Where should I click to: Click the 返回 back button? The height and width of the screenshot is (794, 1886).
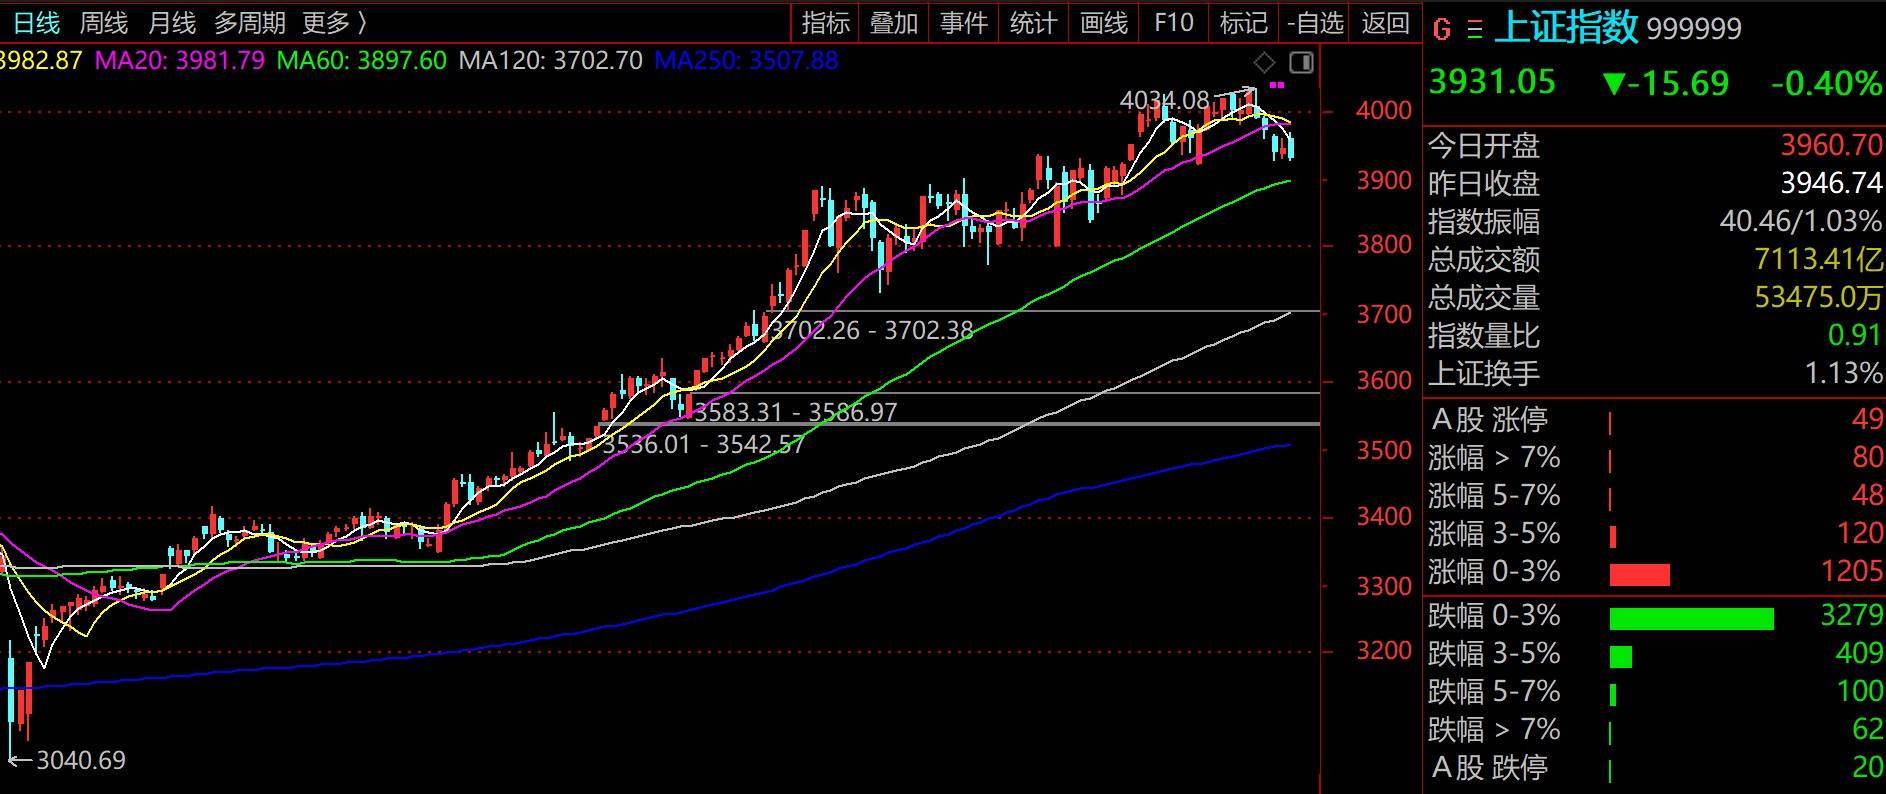(1385, 22)
